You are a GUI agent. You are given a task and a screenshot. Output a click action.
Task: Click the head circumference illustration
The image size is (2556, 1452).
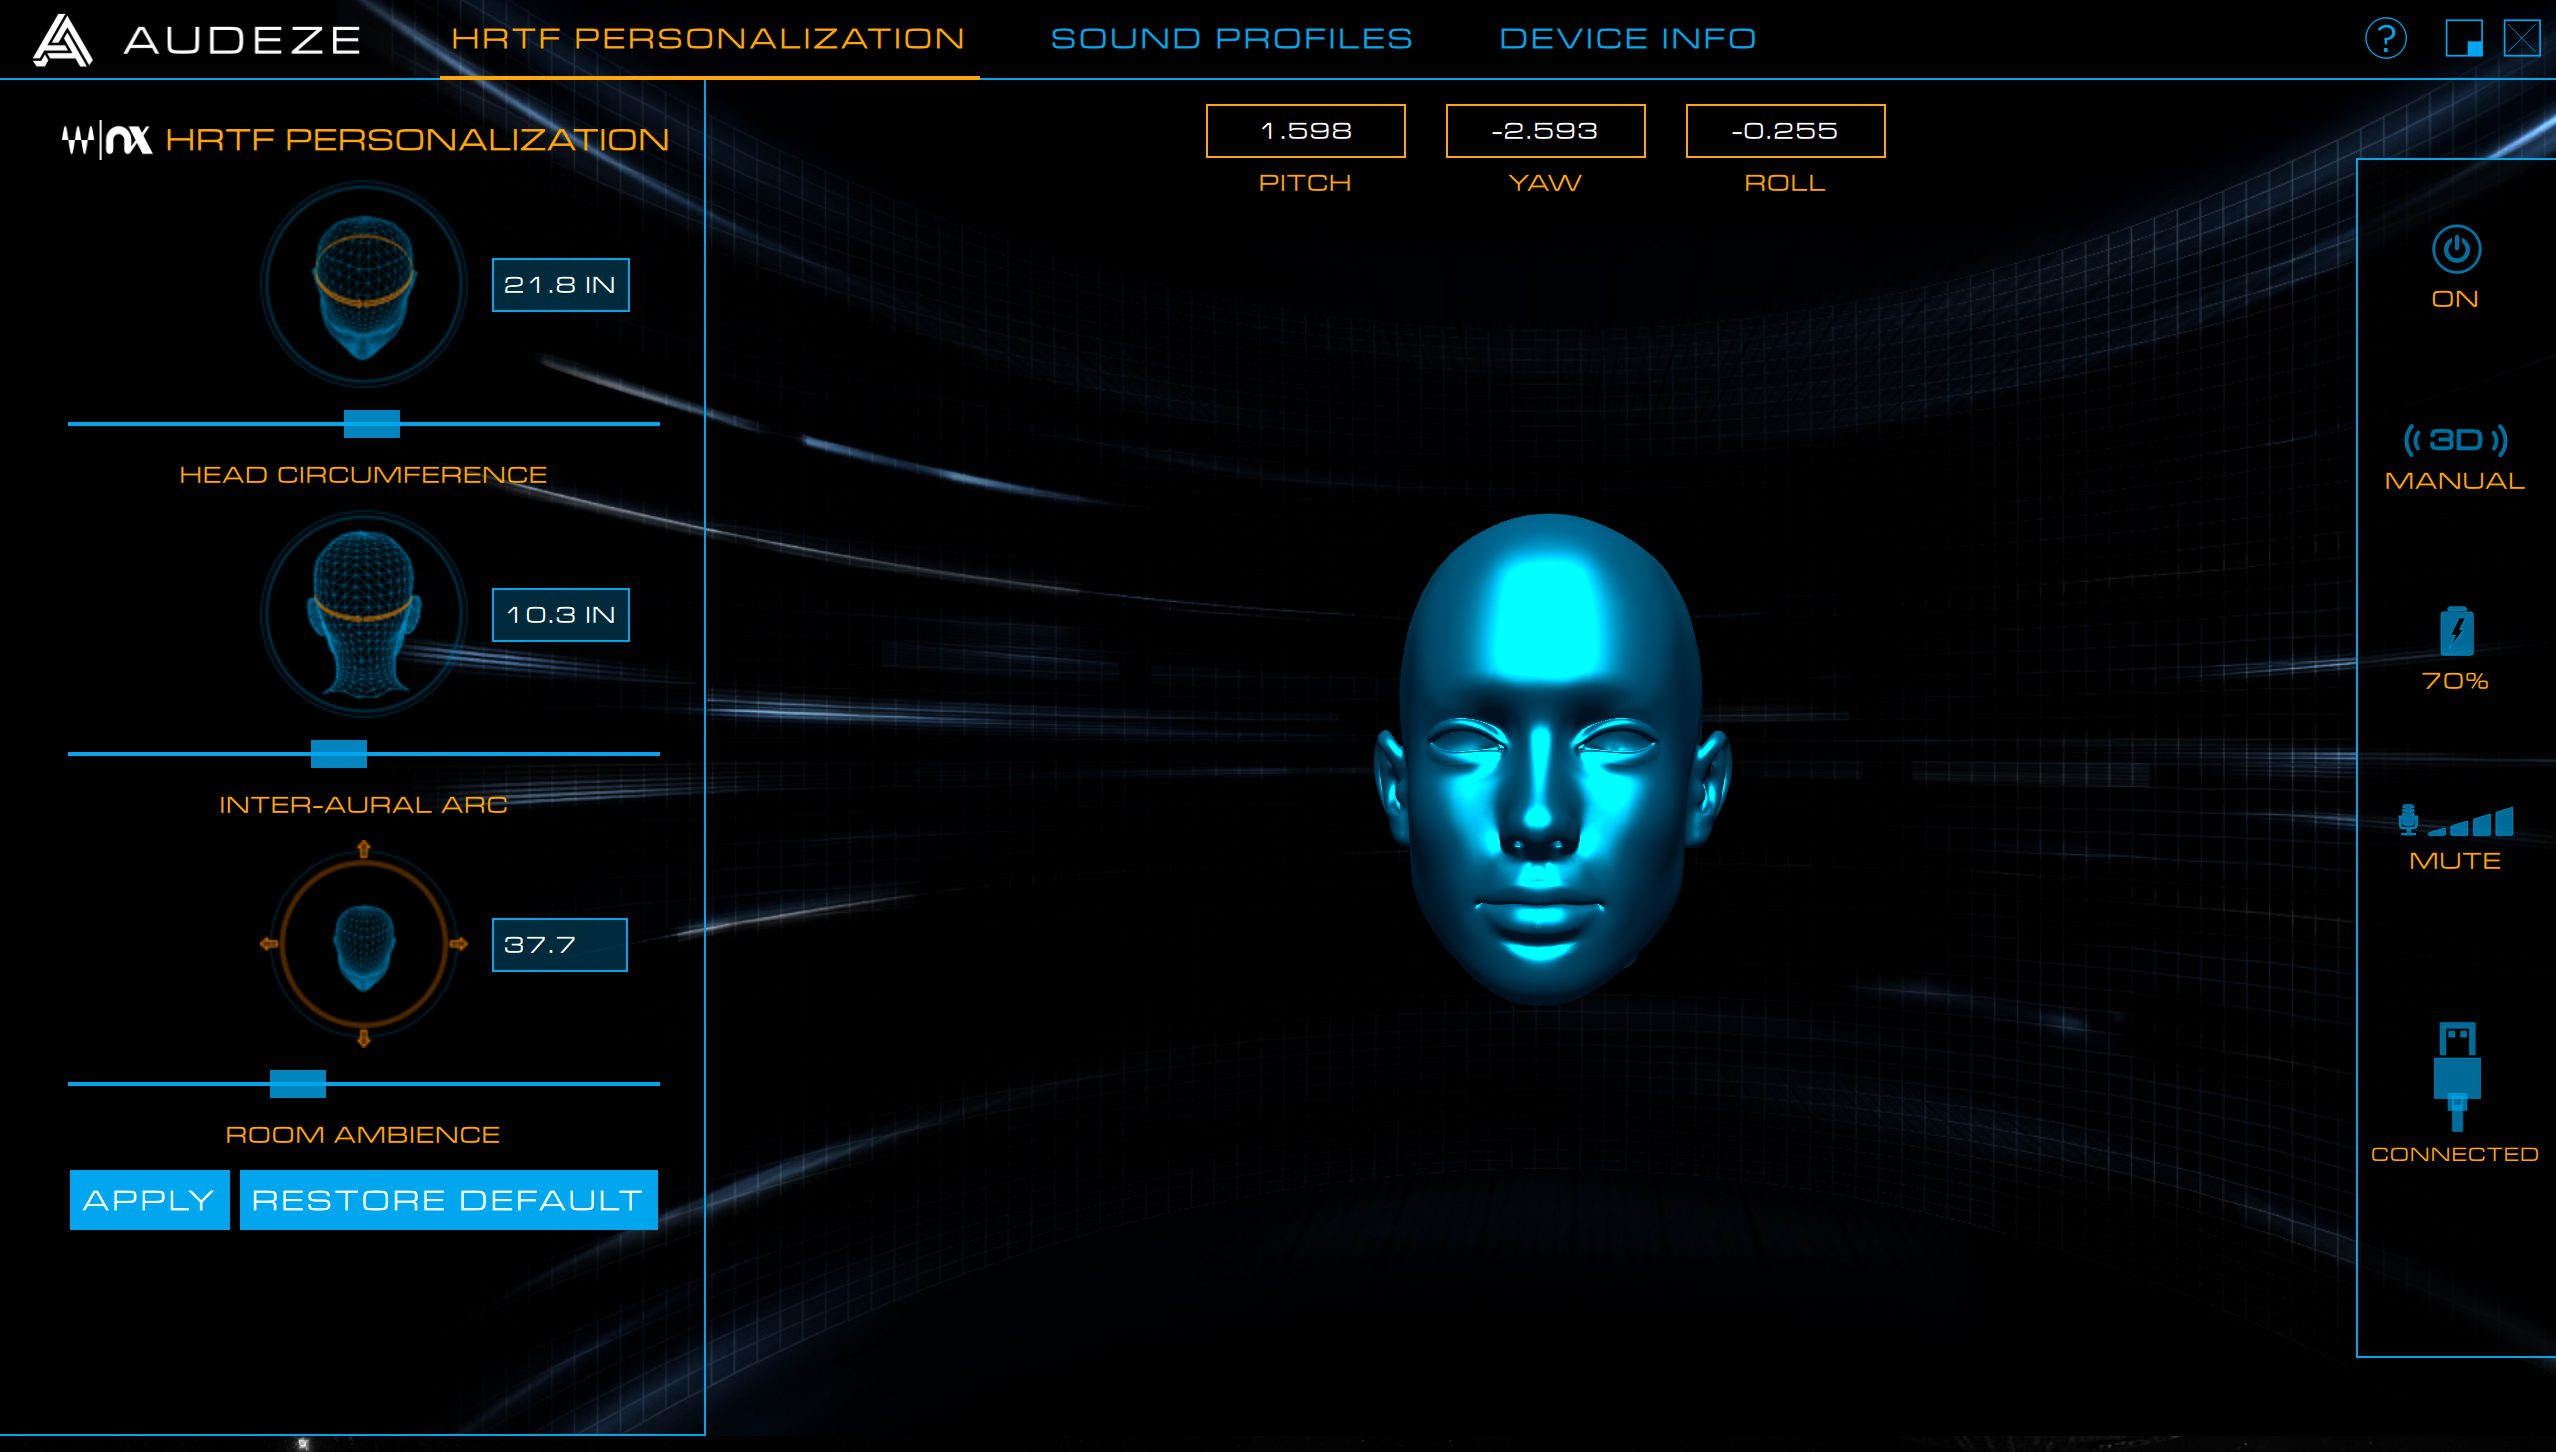[x=364, y=285]
